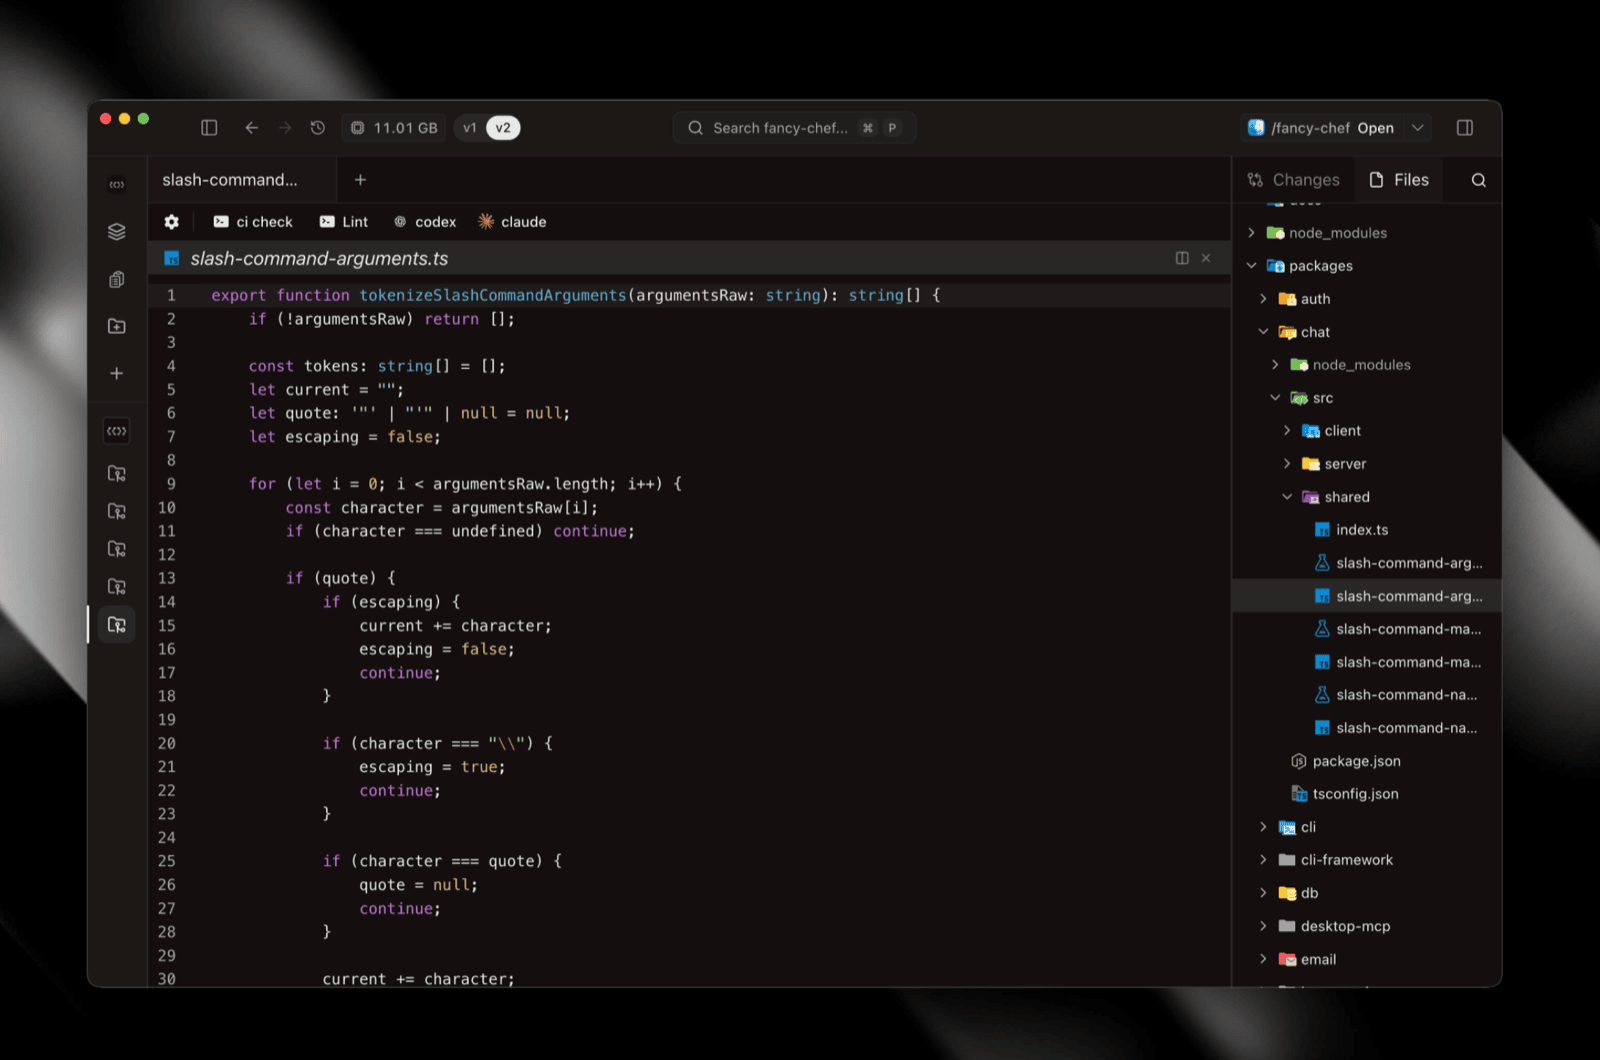Click the split editor icon
This screenshot has height=1060, width=1600.
click(1182, 258)
